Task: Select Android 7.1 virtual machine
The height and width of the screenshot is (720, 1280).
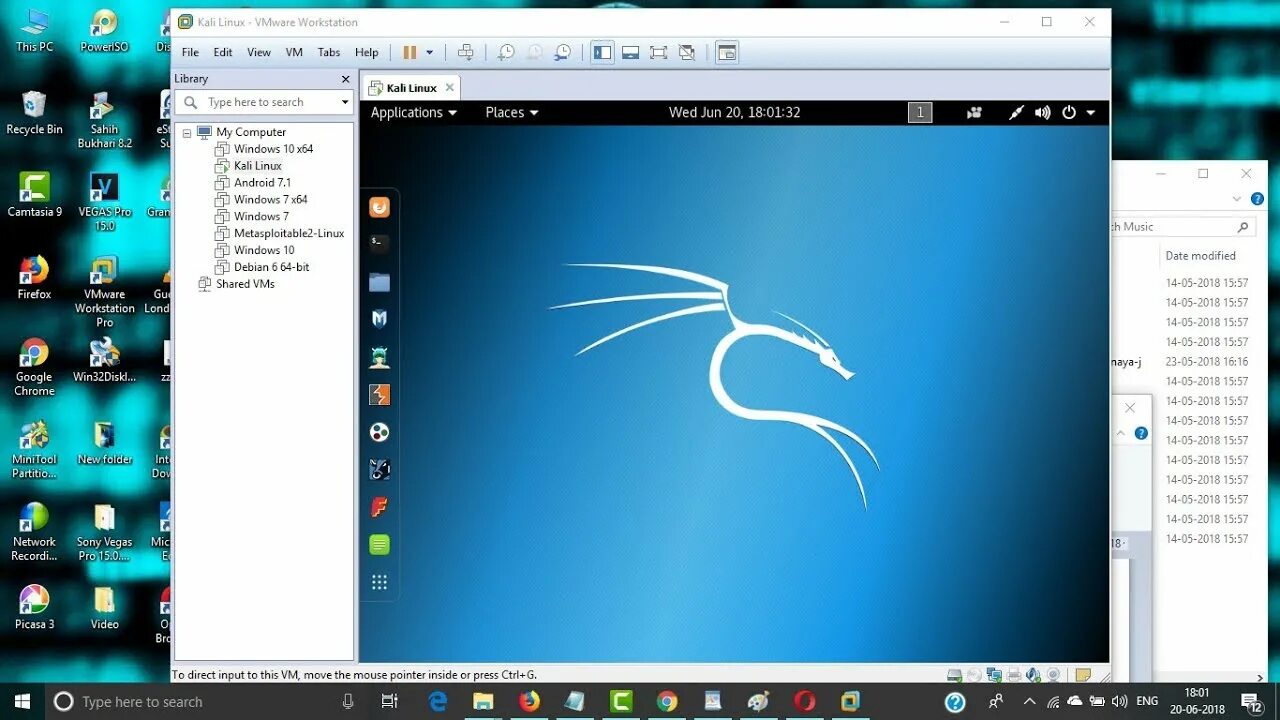Action: (x=262, y=183)
